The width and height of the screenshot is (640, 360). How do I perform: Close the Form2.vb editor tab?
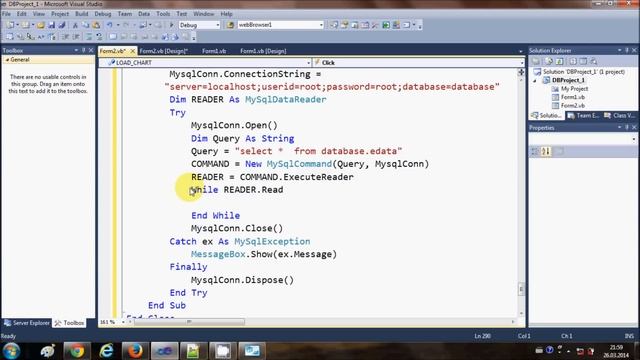click(x=133, y=51)
